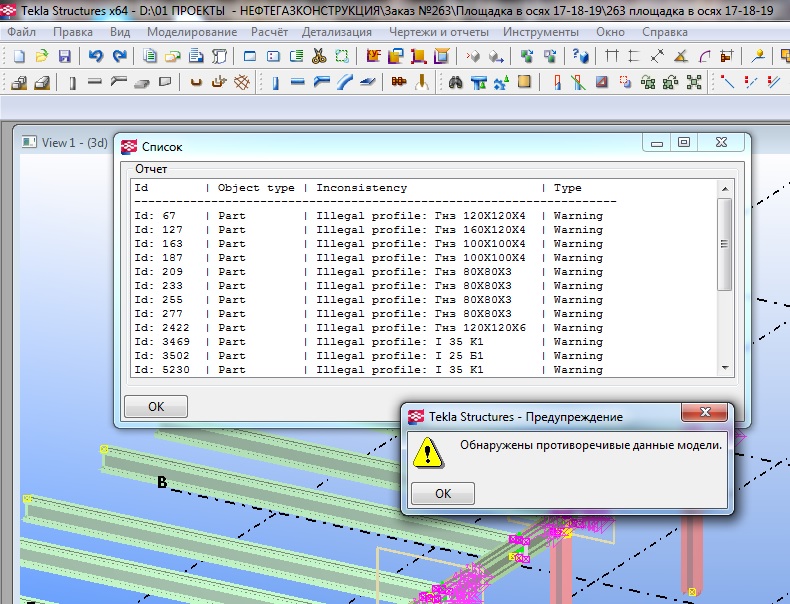Click the Save model toolbar icon
This screenshot has height=604, width=790.
pos(64,56)
